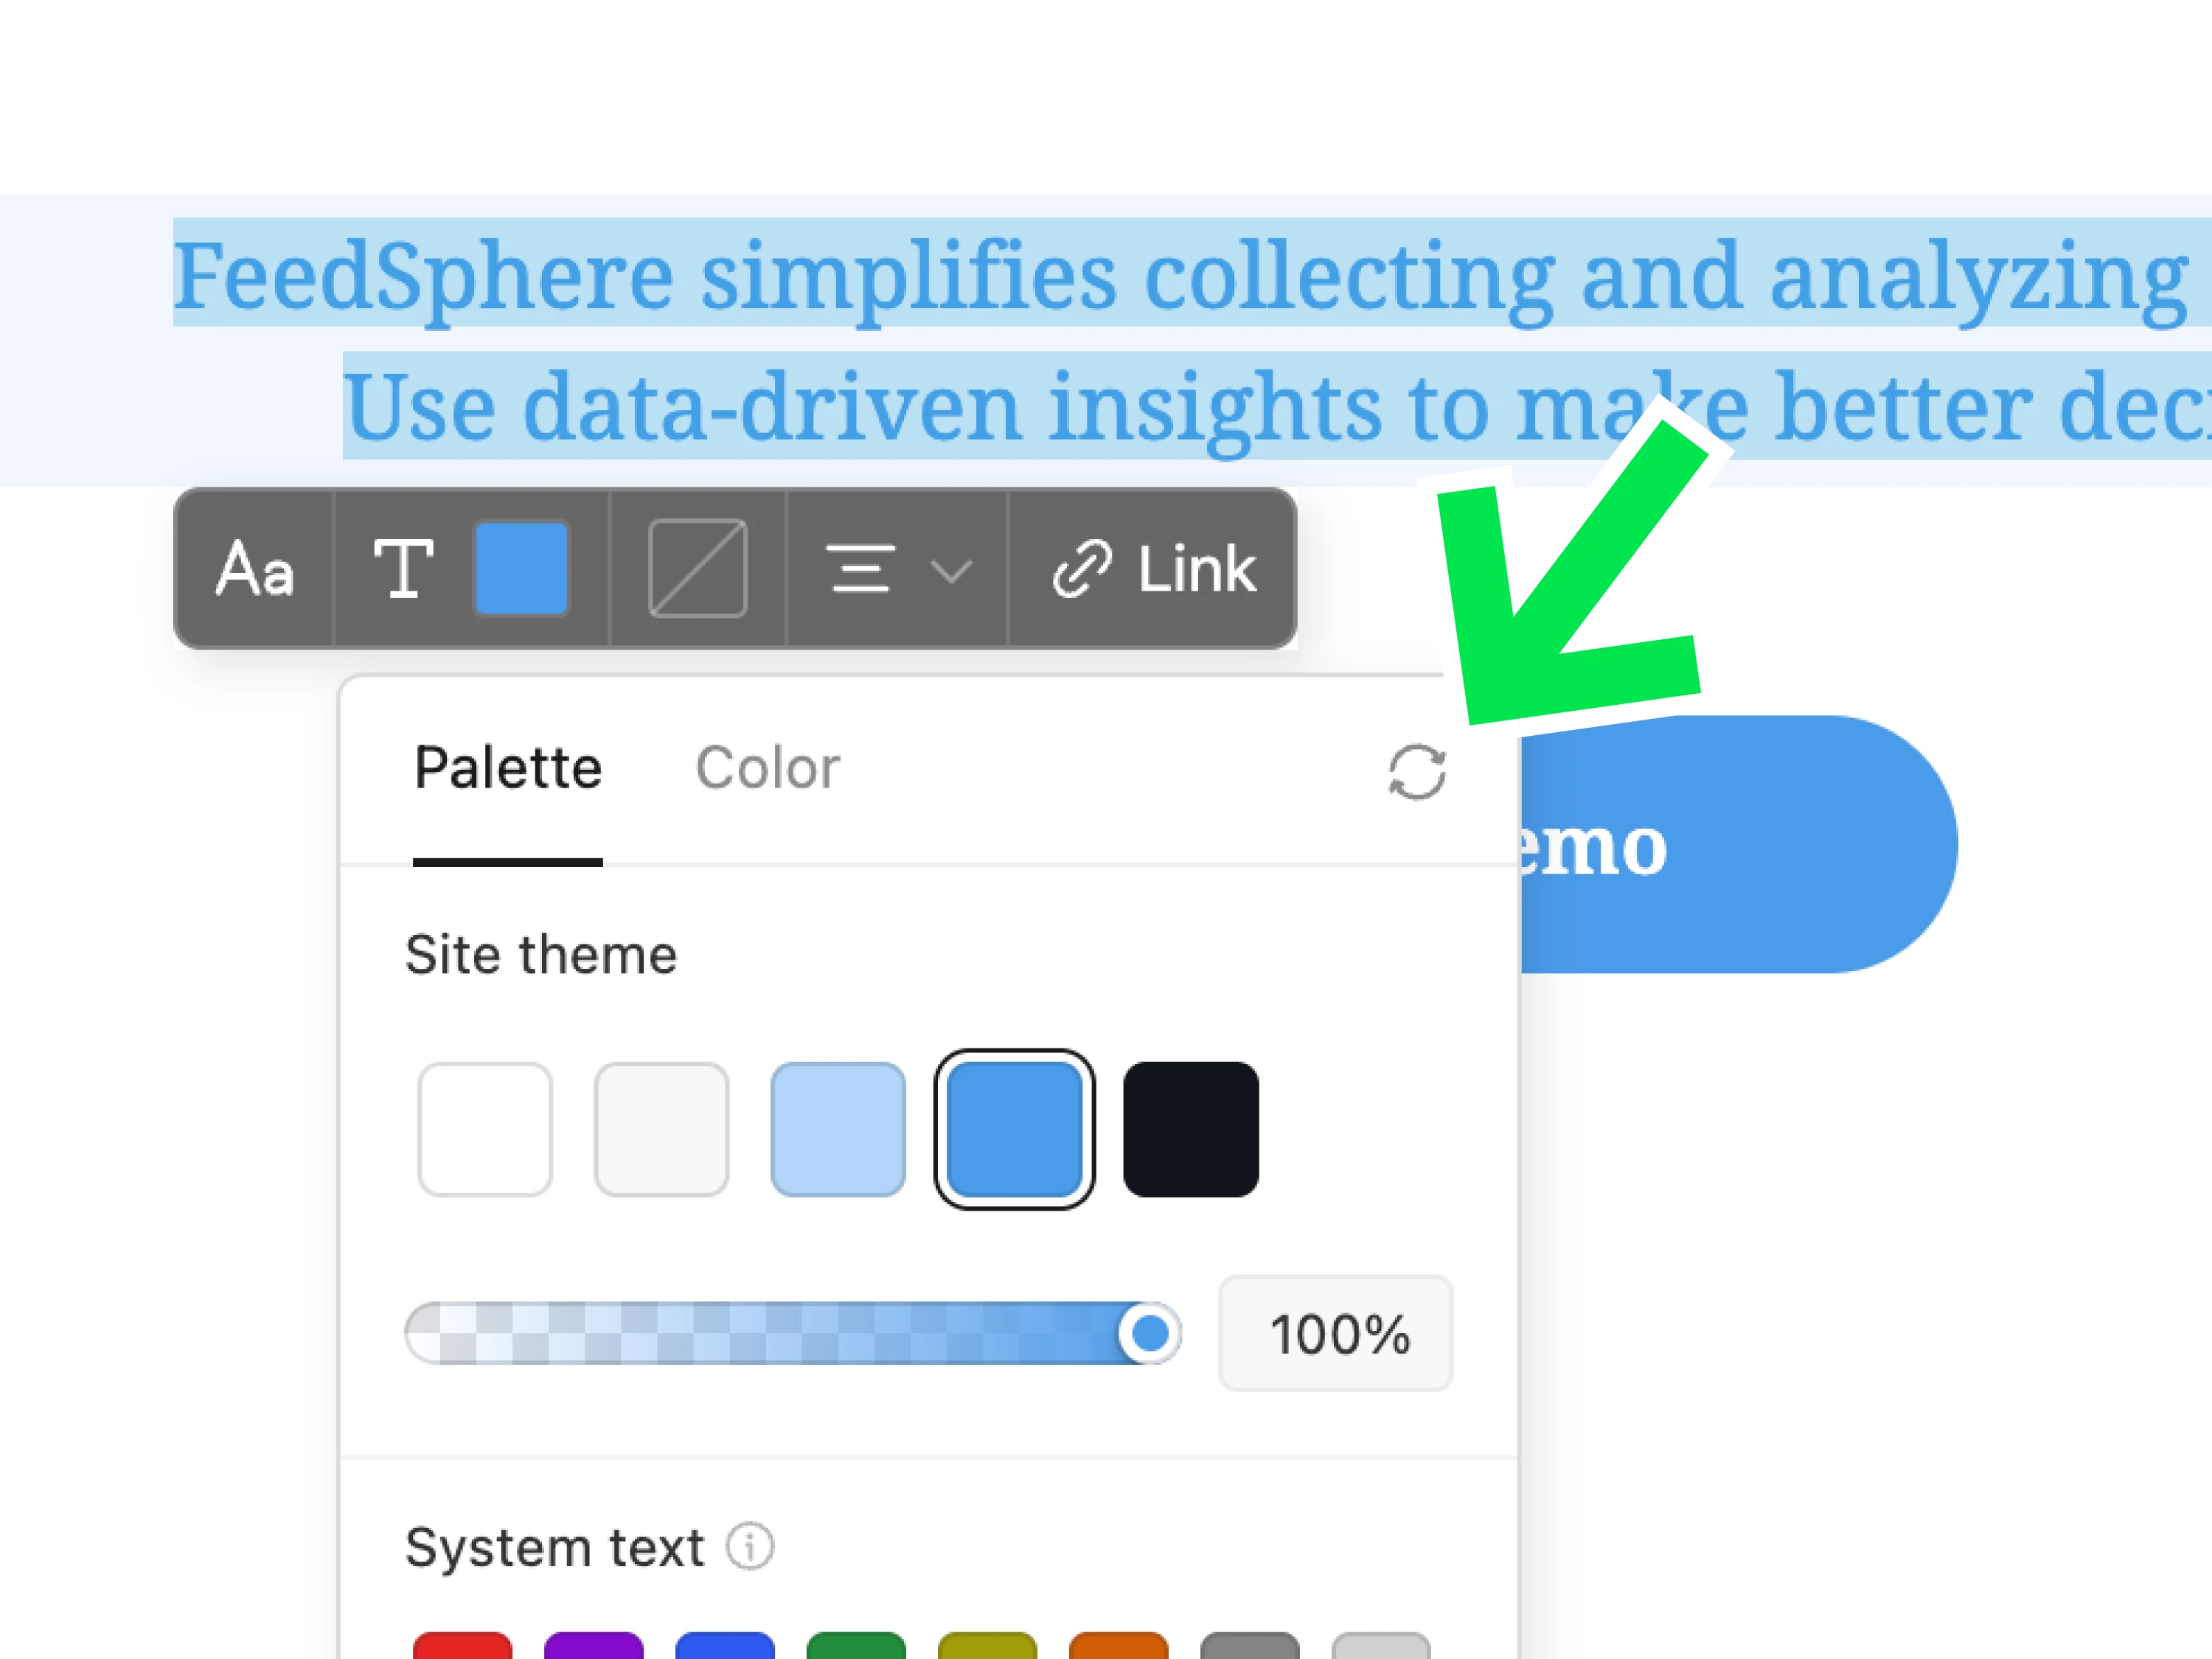Select the light blue site theme swatch
Viewport: 2212px width, 1659px height.
[838, 1129]
